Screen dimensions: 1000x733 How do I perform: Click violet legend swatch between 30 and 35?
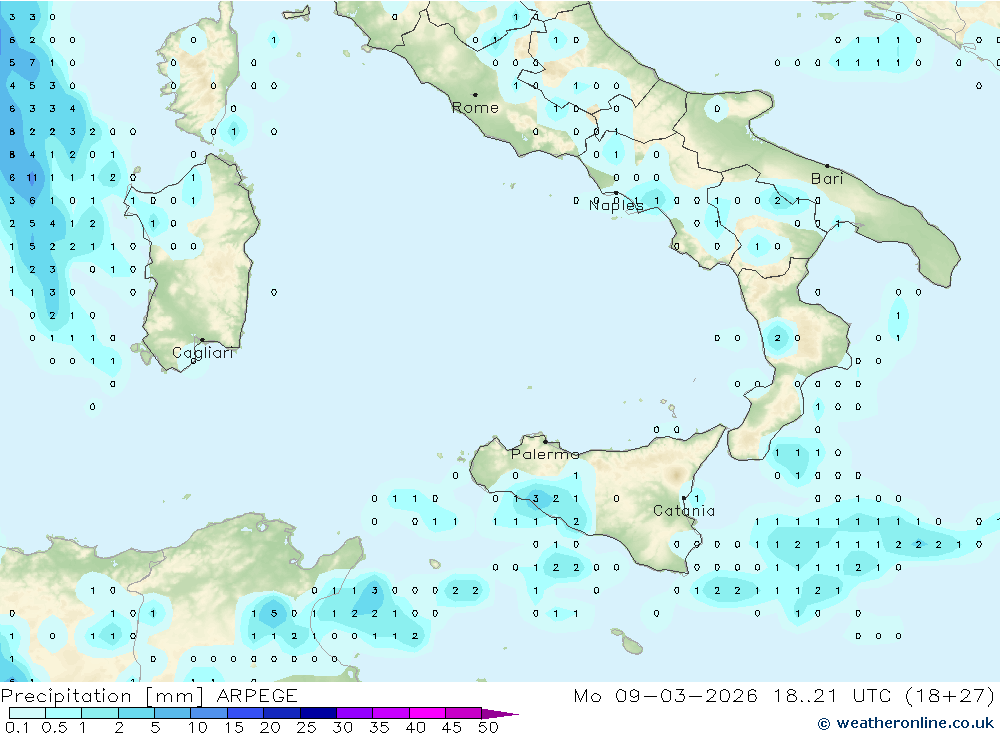354,713
